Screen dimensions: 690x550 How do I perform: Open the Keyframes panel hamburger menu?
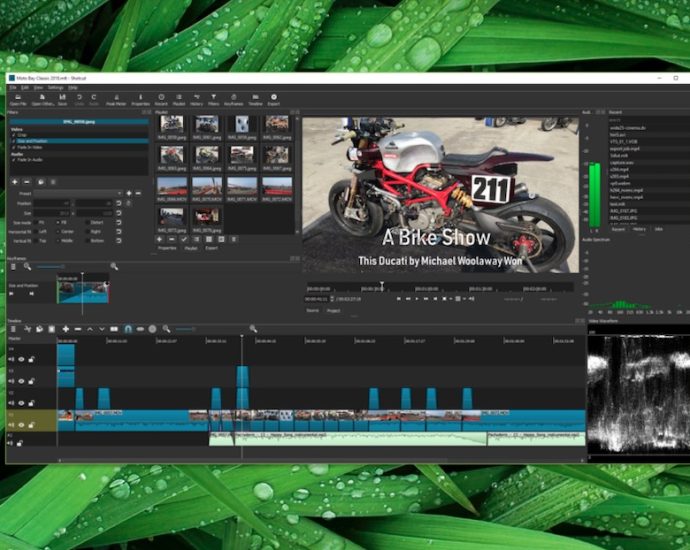(x=14, y=267)
